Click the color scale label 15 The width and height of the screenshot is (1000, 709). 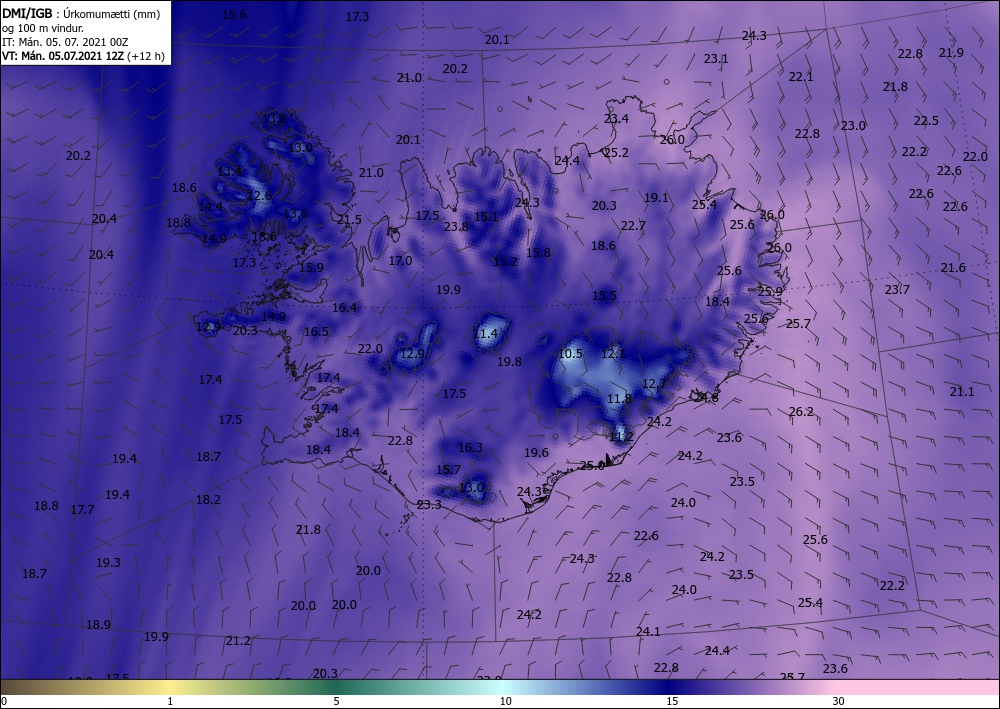click(x=672, y=701)
